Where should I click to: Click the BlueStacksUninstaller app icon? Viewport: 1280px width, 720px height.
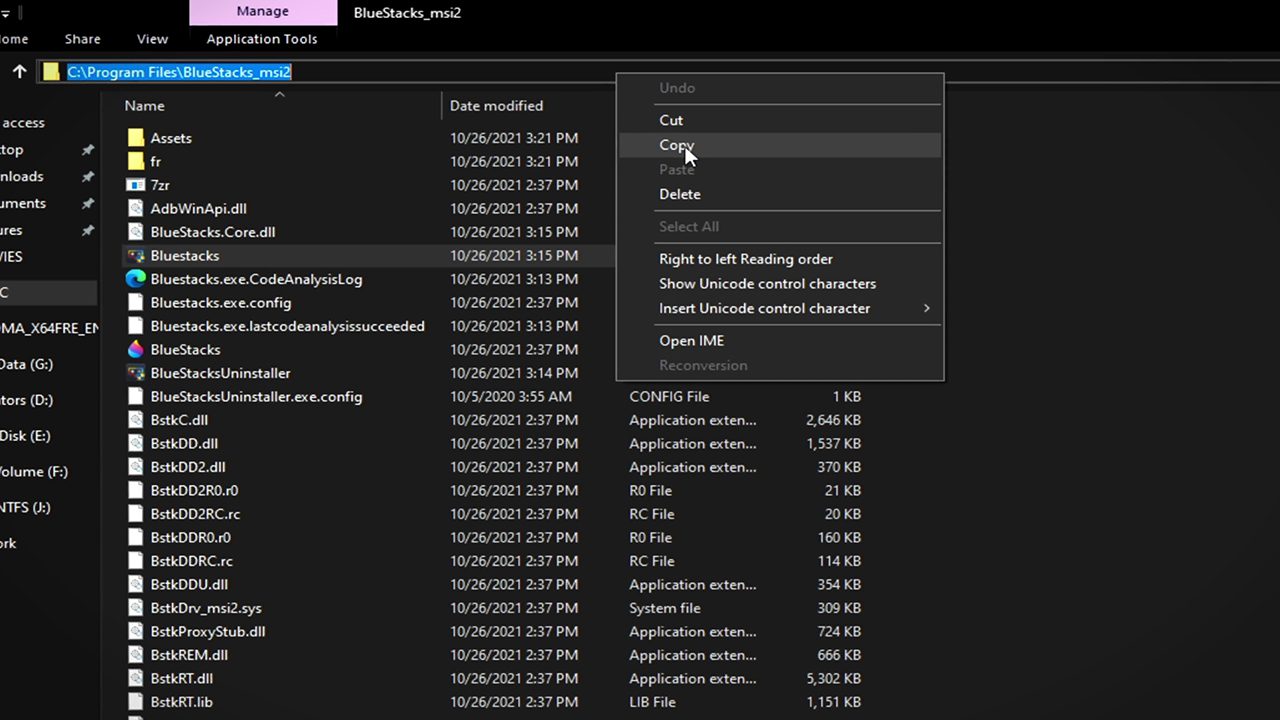136,373
